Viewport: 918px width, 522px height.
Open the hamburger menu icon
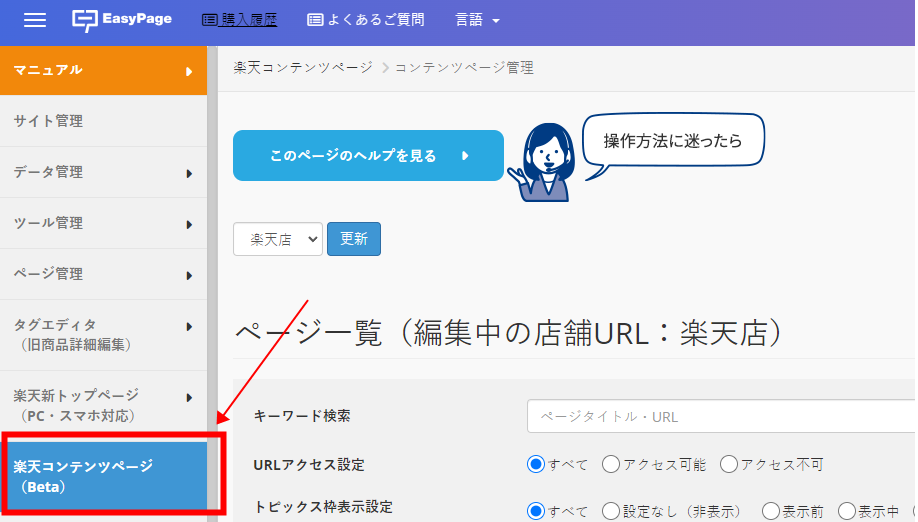pos(35,20)
